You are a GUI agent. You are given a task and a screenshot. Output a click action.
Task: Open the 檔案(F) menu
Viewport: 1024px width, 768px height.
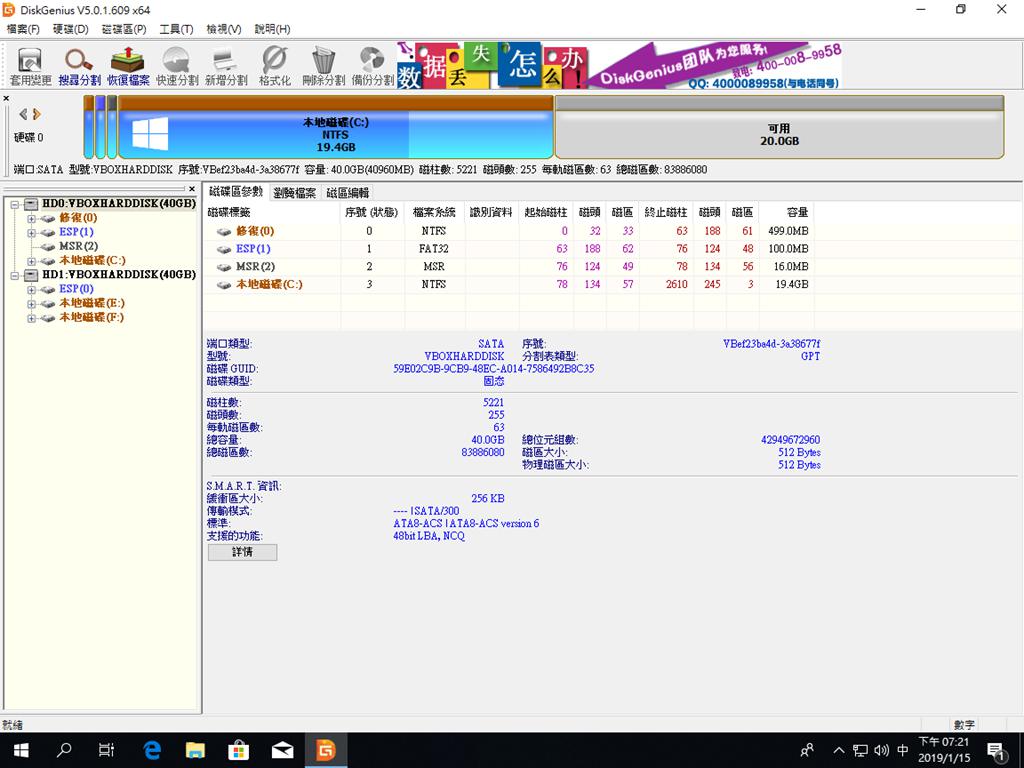23,29
